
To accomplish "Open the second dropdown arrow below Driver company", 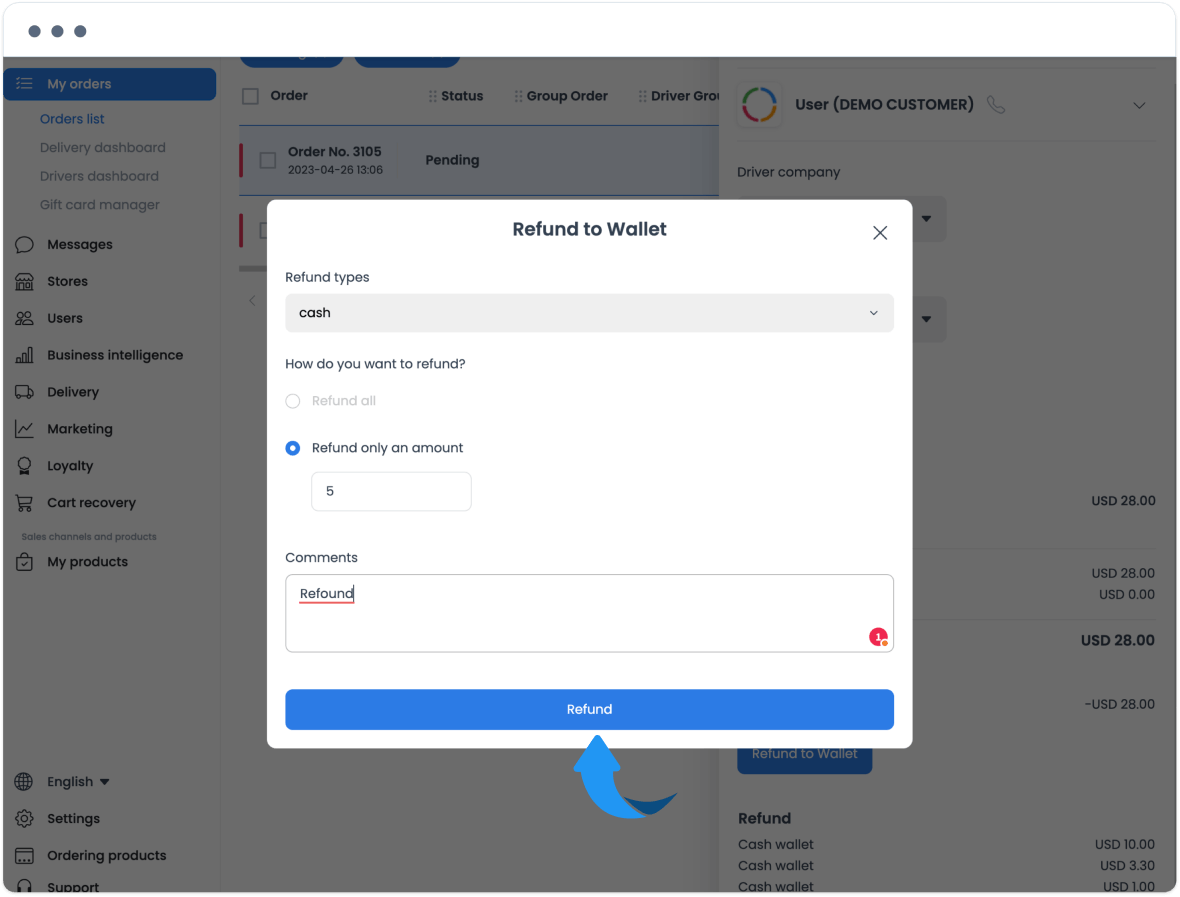I will click(x=927, y=319).
